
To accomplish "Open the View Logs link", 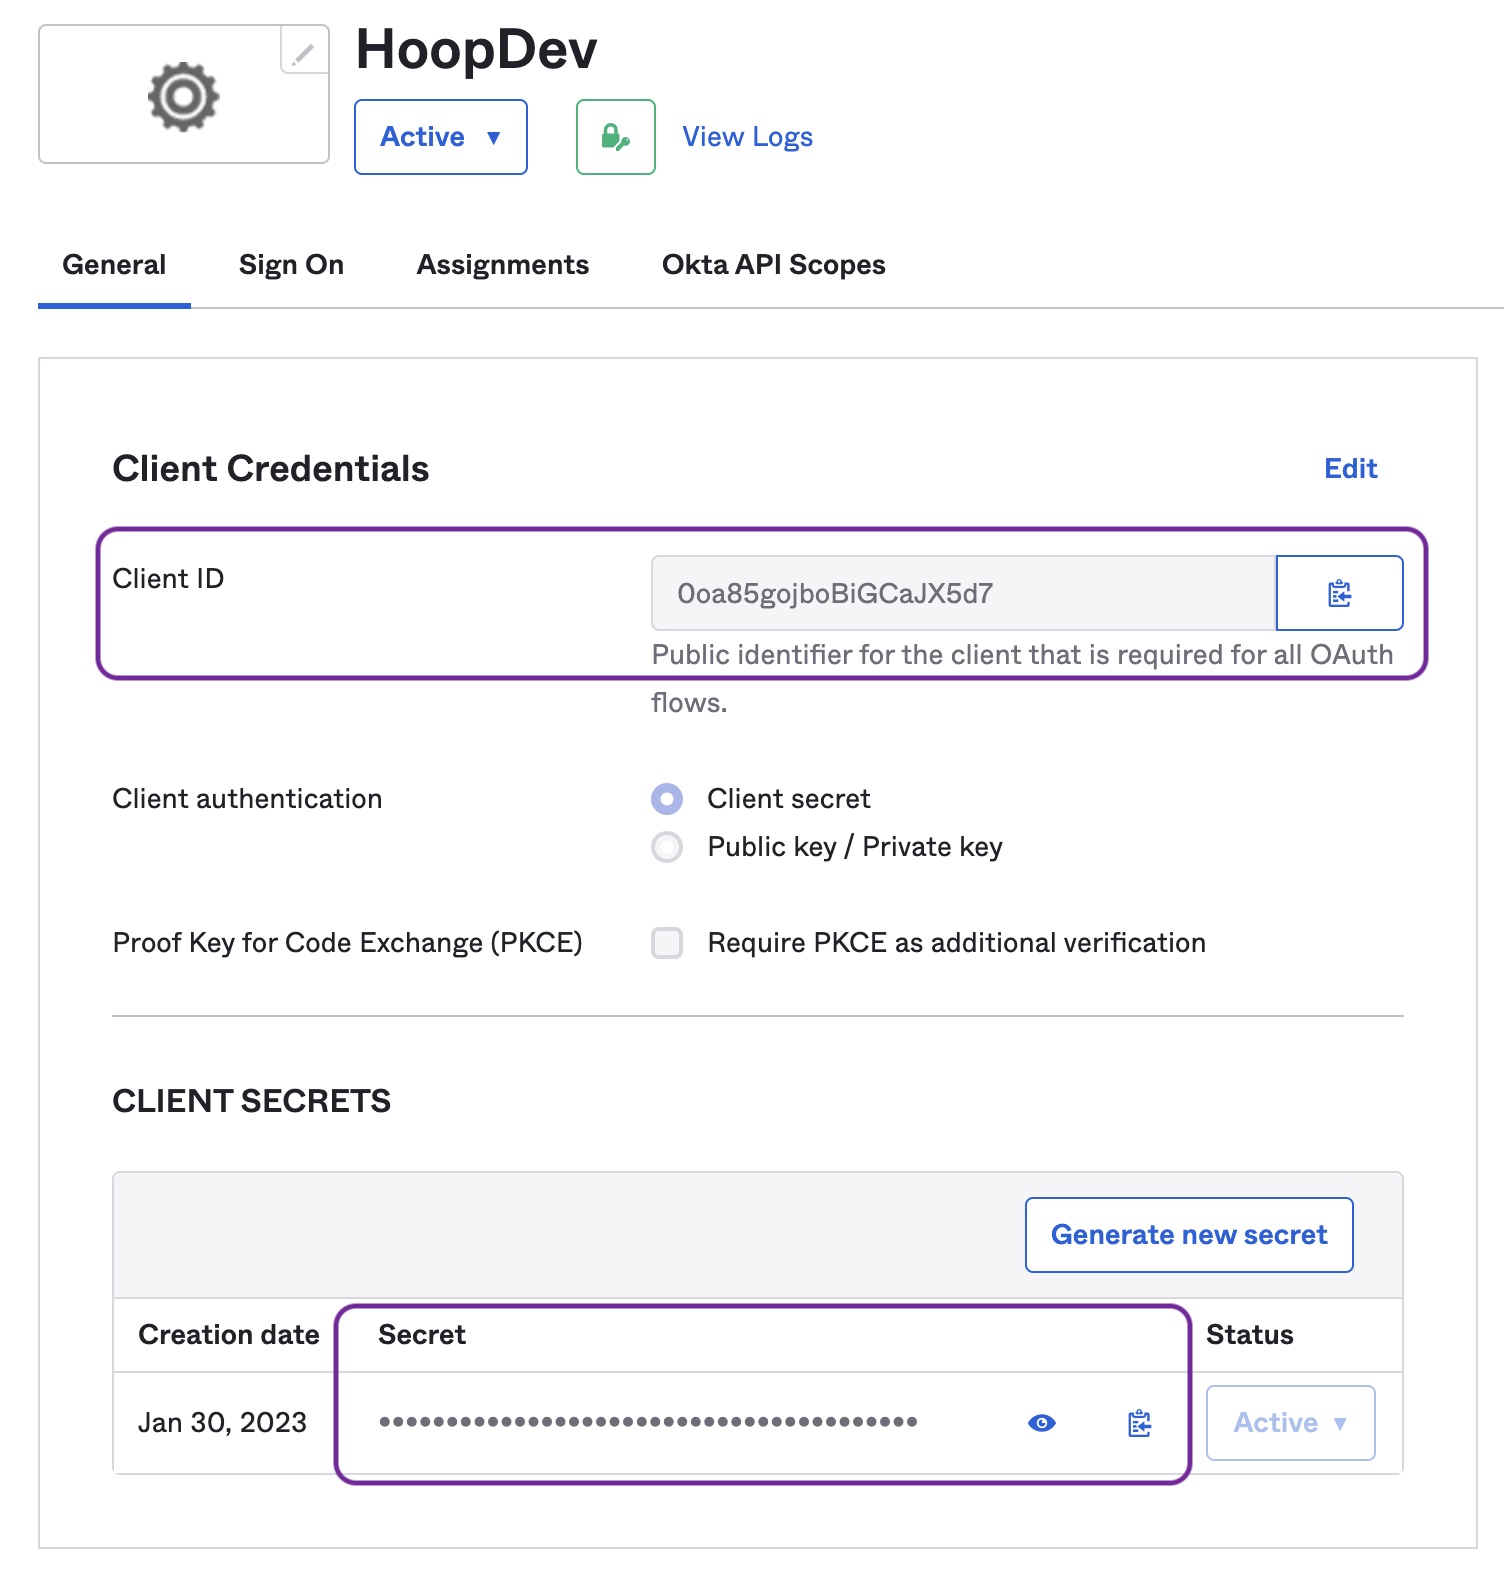I will point(747,137).
